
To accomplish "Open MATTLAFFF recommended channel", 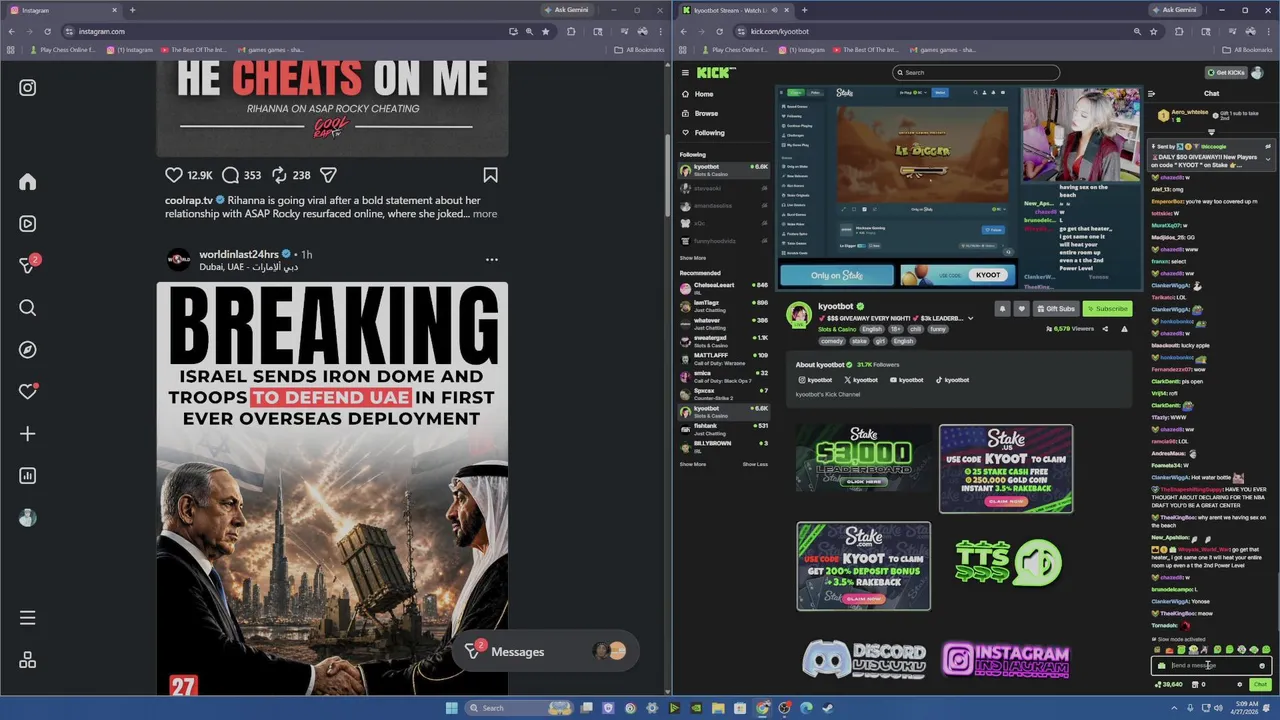I will (x=724, y=358).
